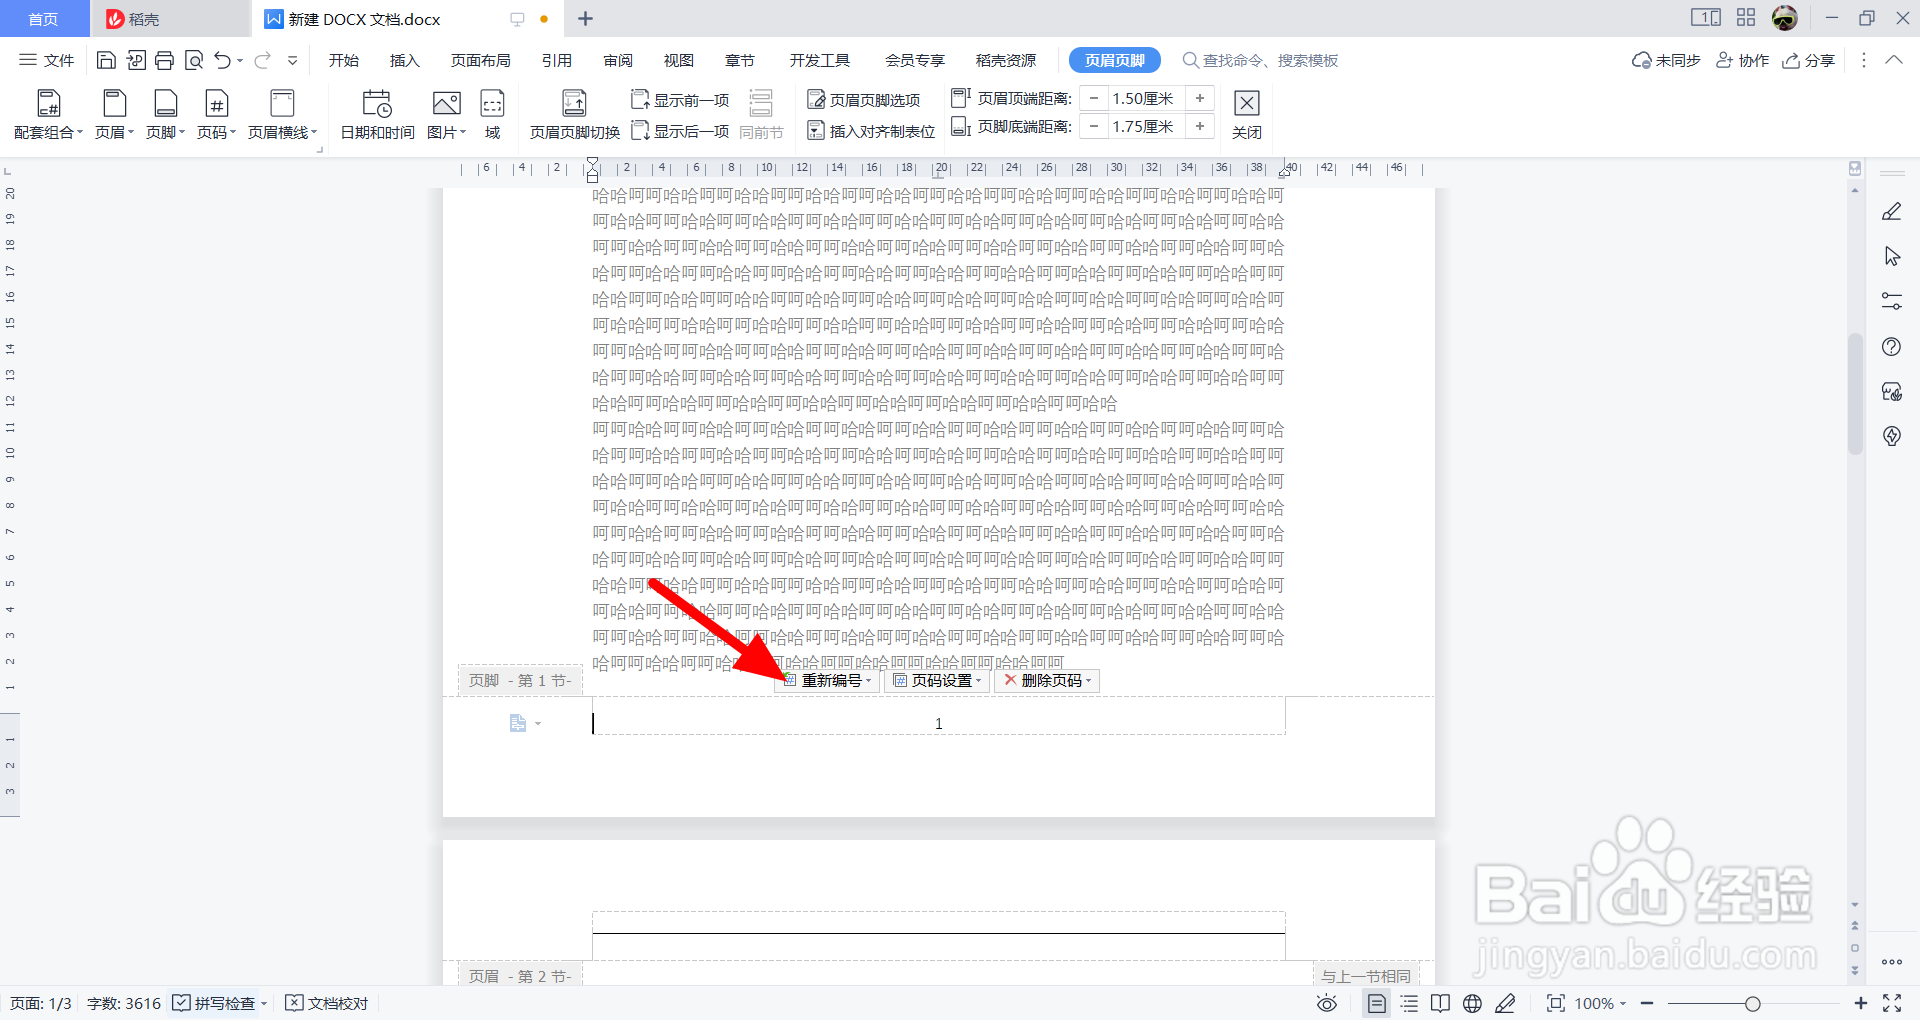Click 插入对齐制表位
This screenshot has width=1920, height=1020.
click(871, 131)
